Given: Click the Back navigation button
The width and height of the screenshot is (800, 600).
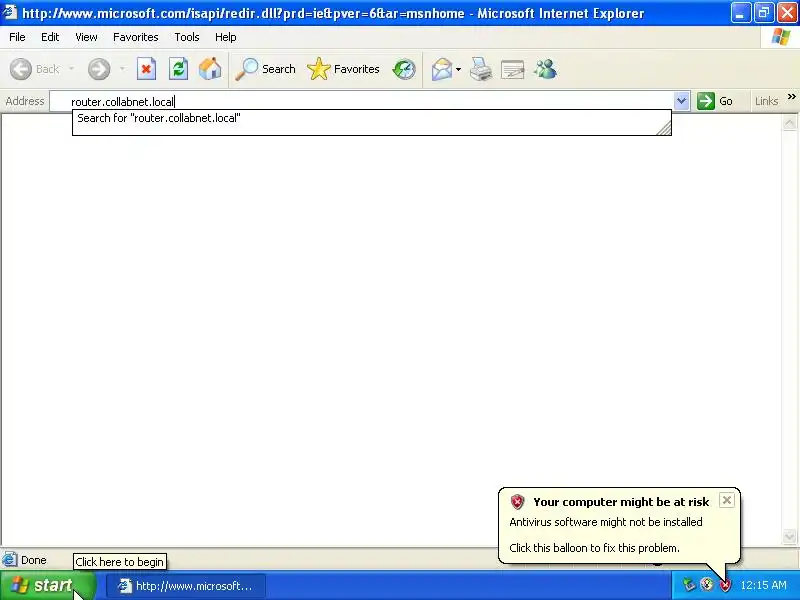Looking at the screenshot, I should tap(34, 69).
